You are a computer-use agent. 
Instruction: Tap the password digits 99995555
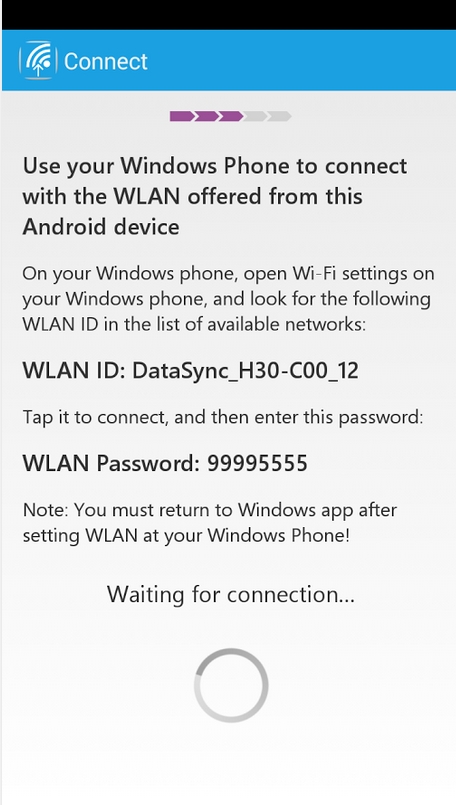pos(257,463)
